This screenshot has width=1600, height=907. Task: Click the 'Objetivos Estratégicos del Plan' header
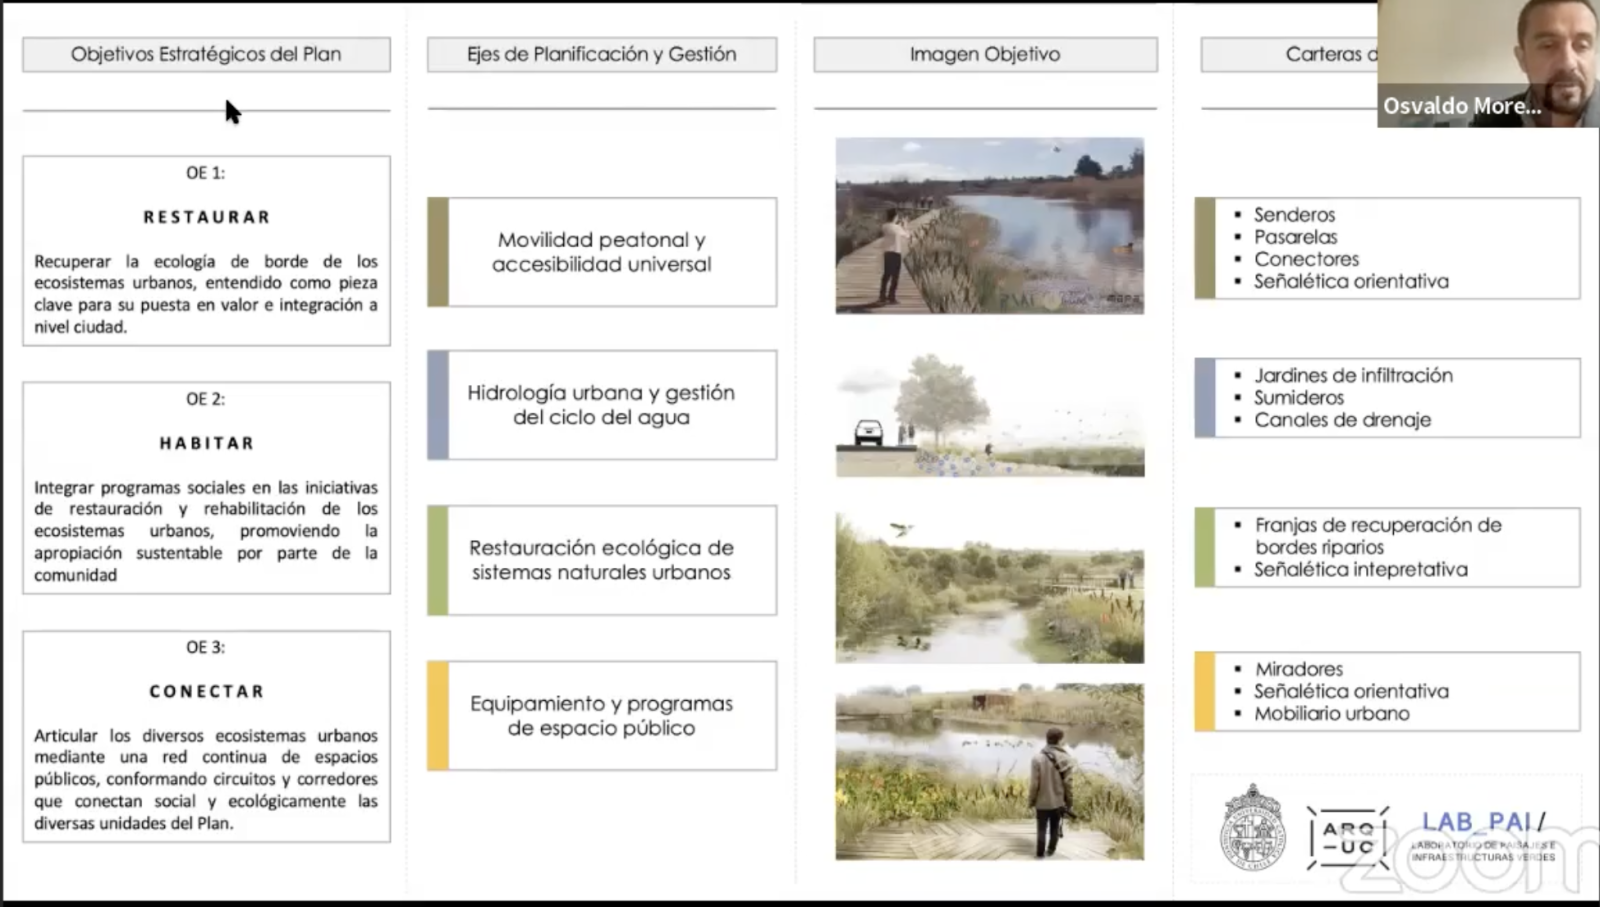pyautogui.click(x=206, y=55)
